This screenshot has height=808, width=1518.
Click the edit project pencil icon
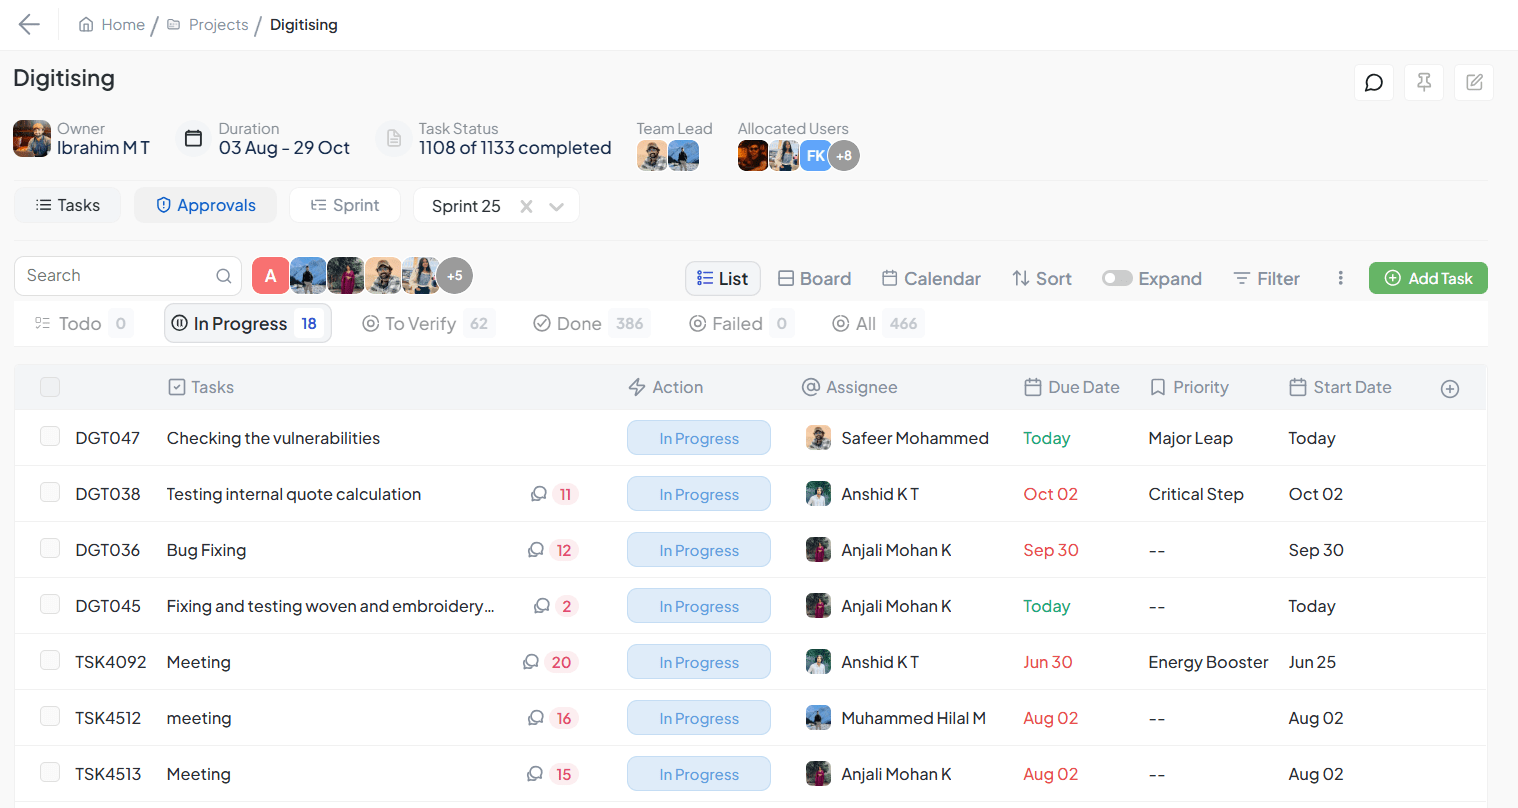1473,82
